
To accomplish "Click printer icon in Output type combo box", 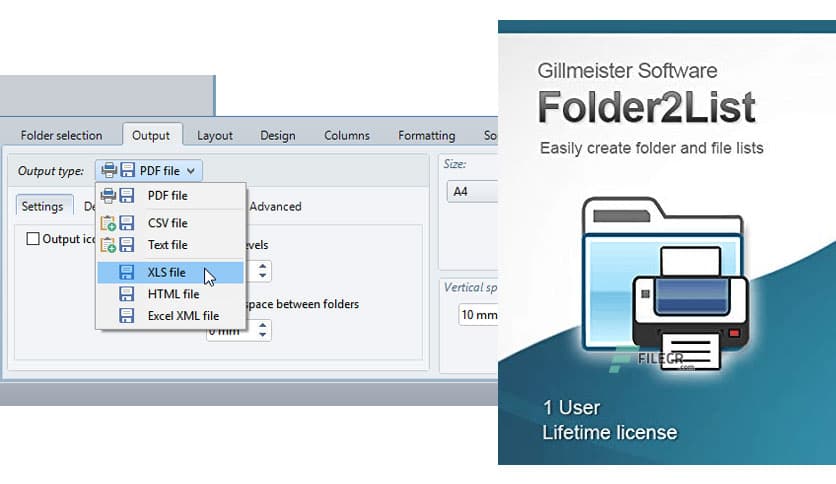I will [x=109, y=170].
